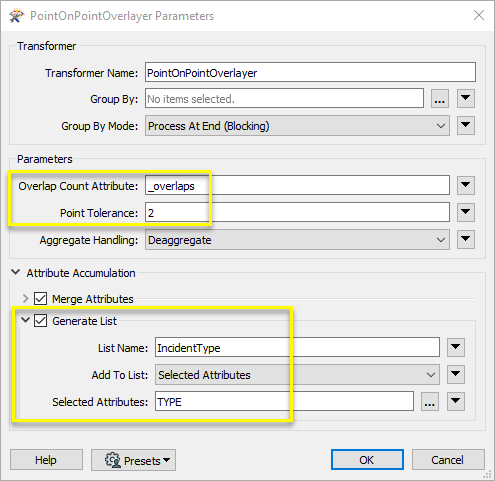Expand the Merge Attributes section
This screenshot has width=495, height=481.
tap(25, 298)
